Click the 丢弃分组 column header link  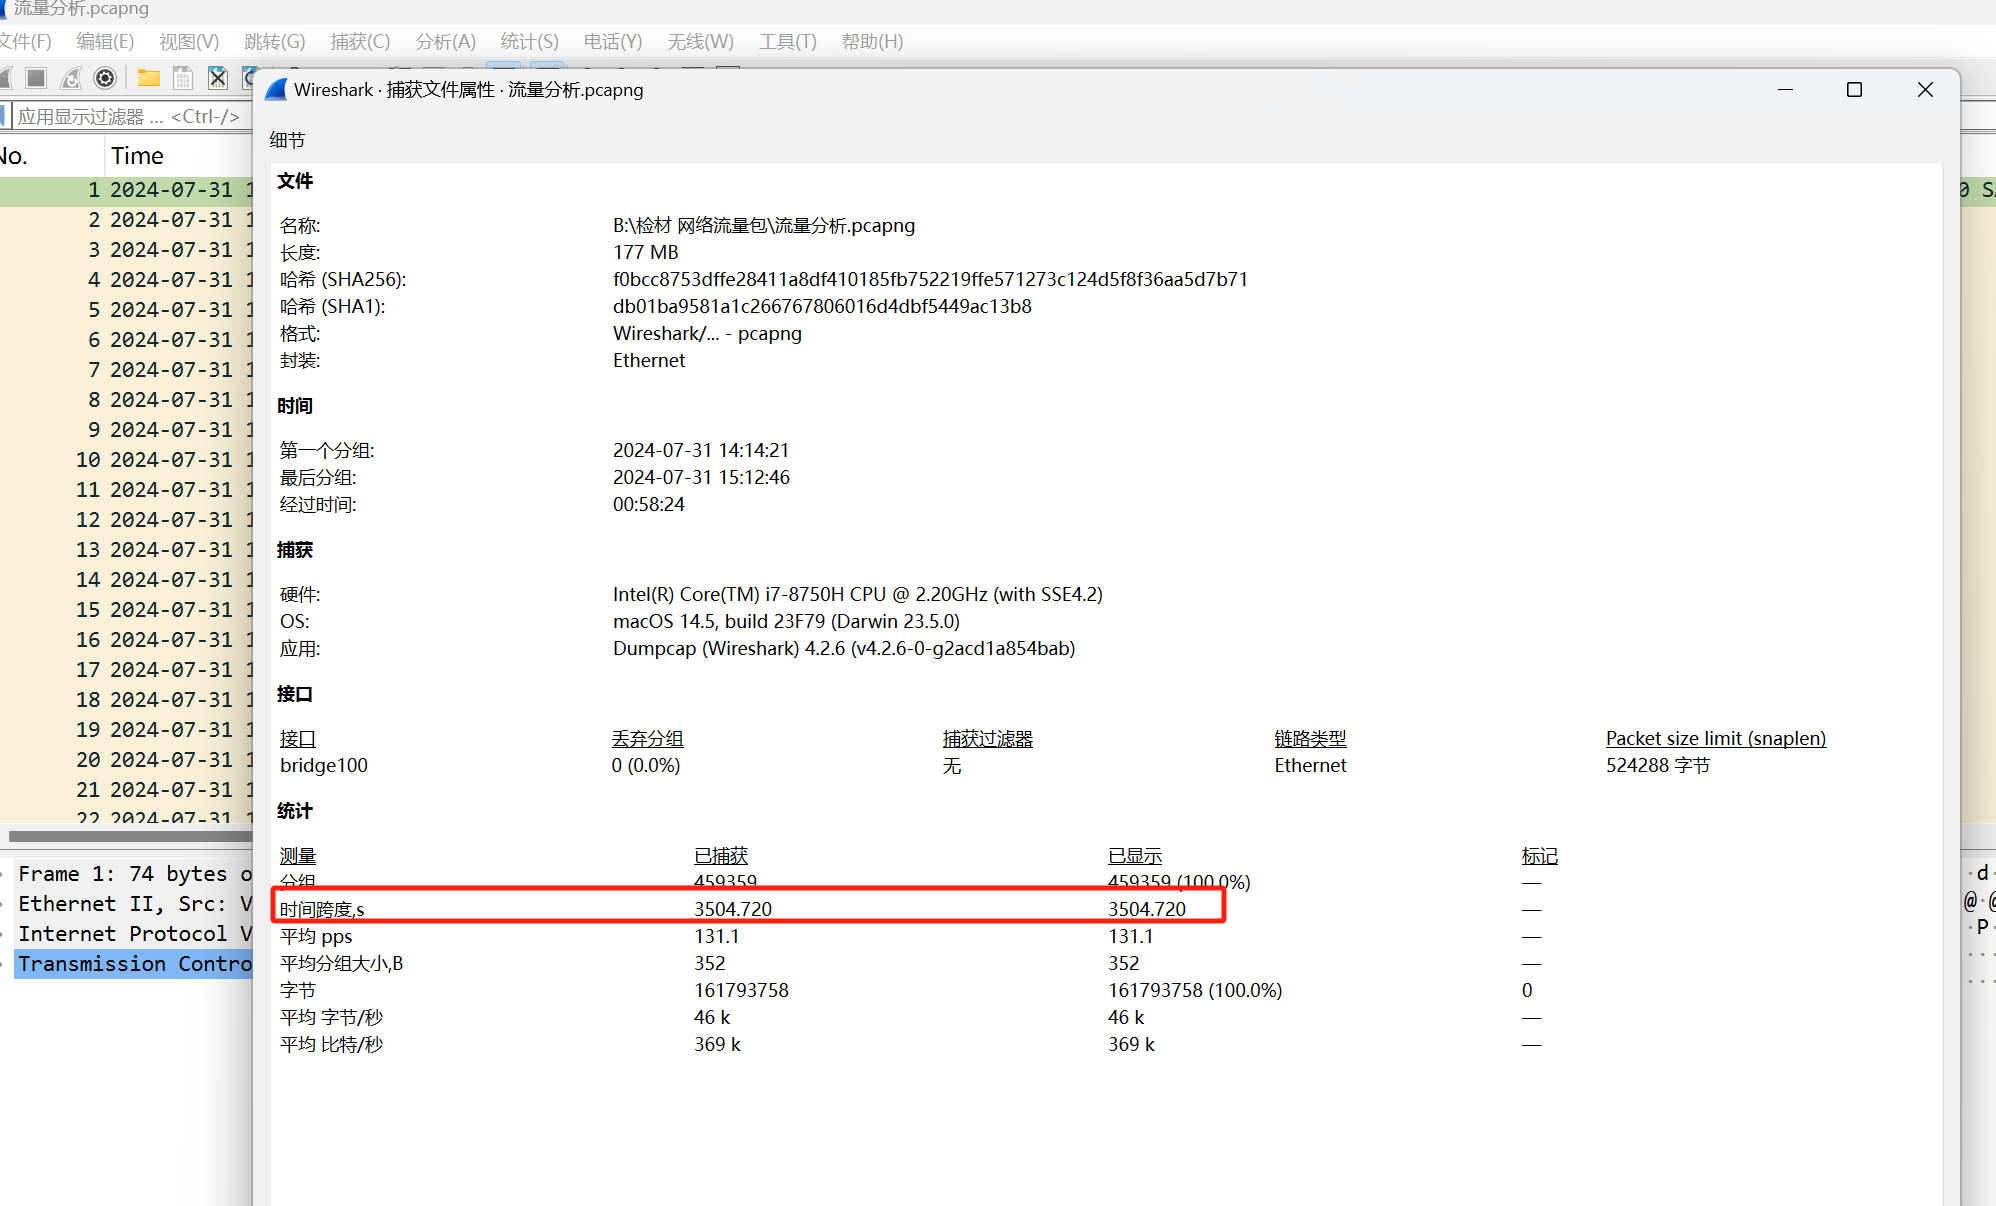tap(647, 739)
